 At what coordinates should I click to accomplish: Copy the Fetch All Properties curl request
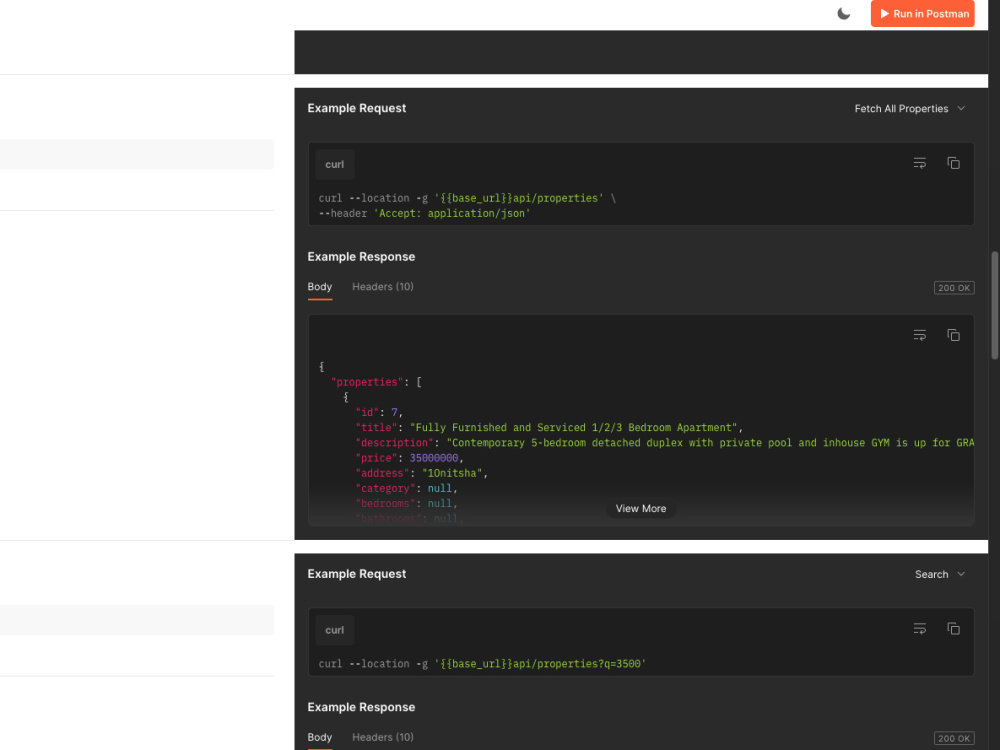tap(953, 163)
